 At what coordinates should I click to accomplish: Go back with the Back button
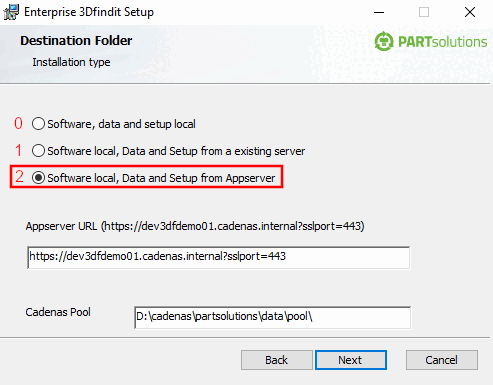point(277,360)
